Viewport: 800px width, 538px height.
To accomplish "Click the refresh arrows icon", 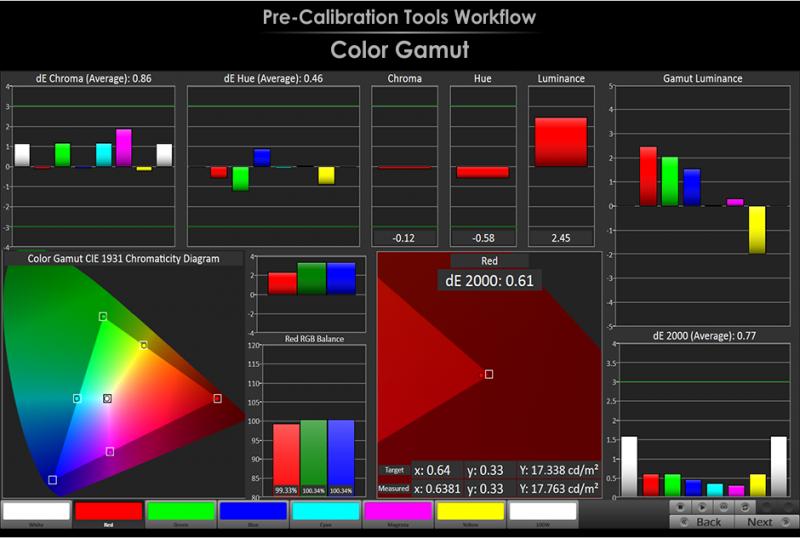I will (x=745, y=507).
